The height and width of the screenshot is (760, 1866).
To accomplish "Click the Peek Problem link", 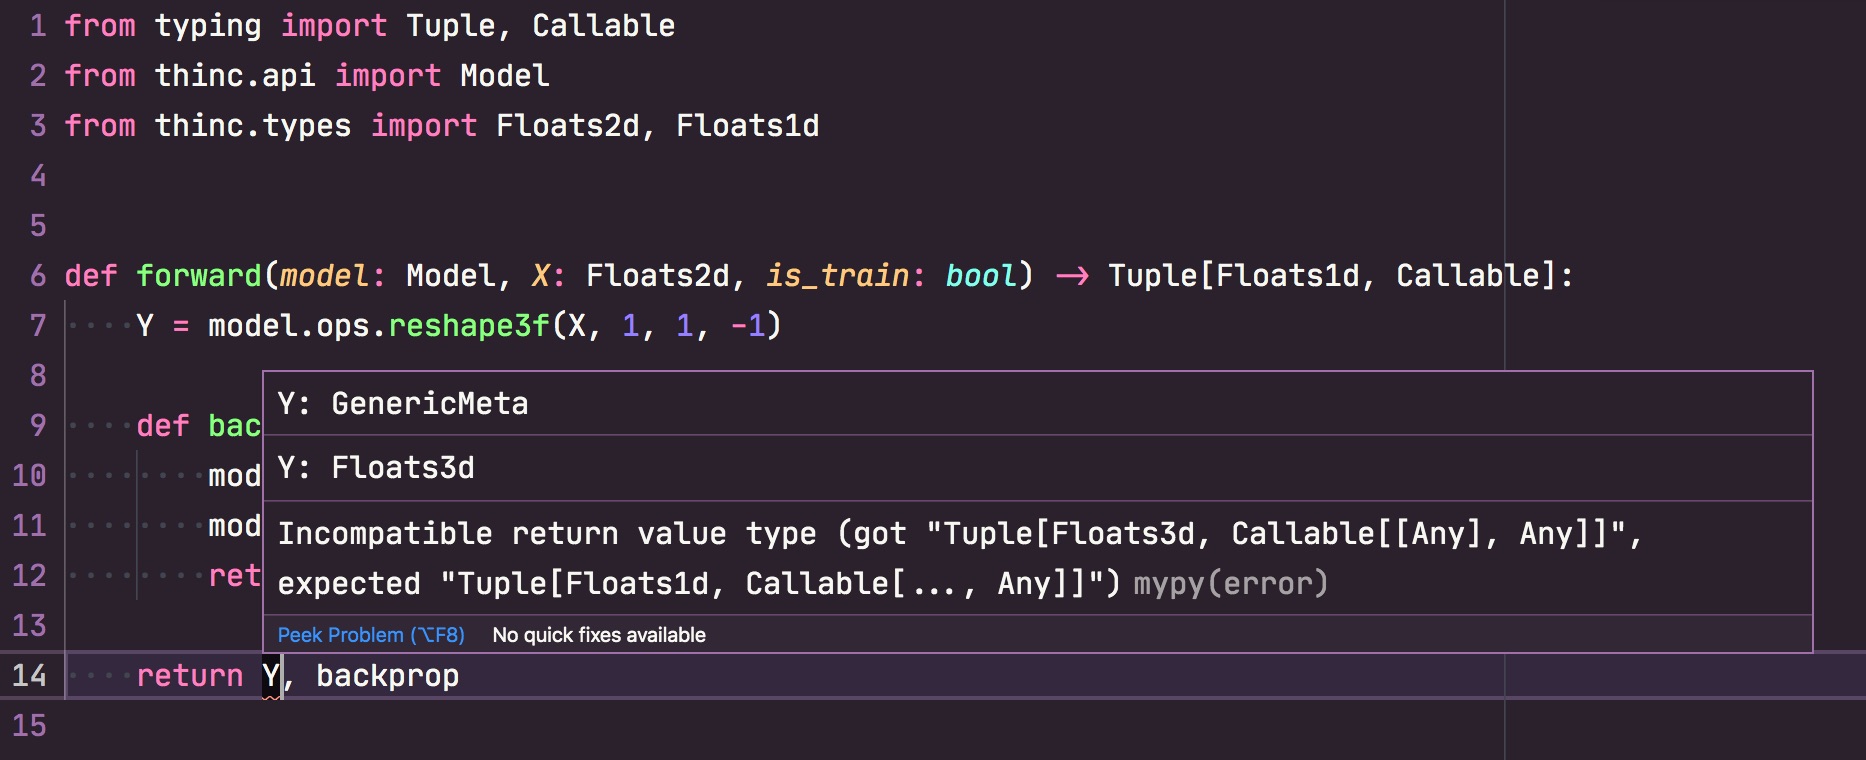I will 369,634.
